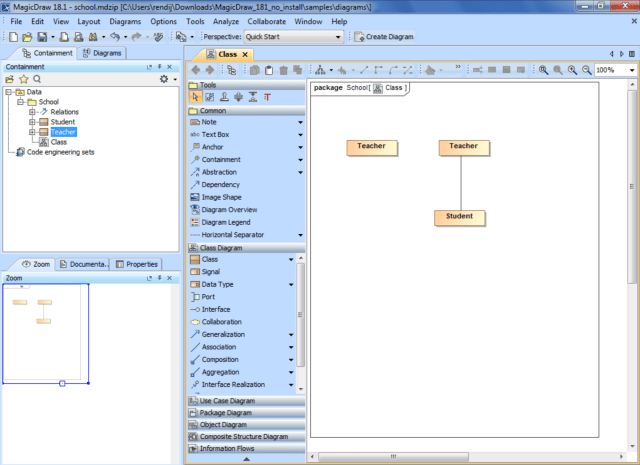
Task: Click the binoculars Find icon
Action: pos(93,37)
